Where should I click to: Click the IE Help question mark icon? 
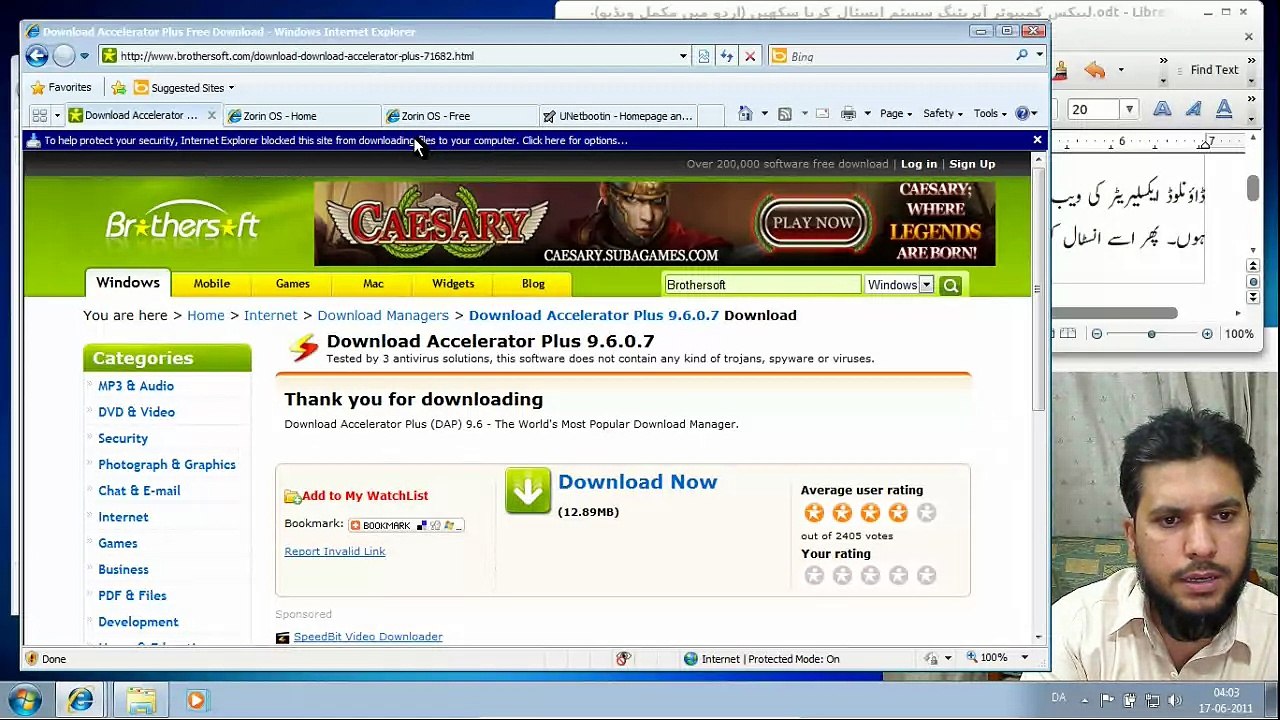coord(1022,114)
